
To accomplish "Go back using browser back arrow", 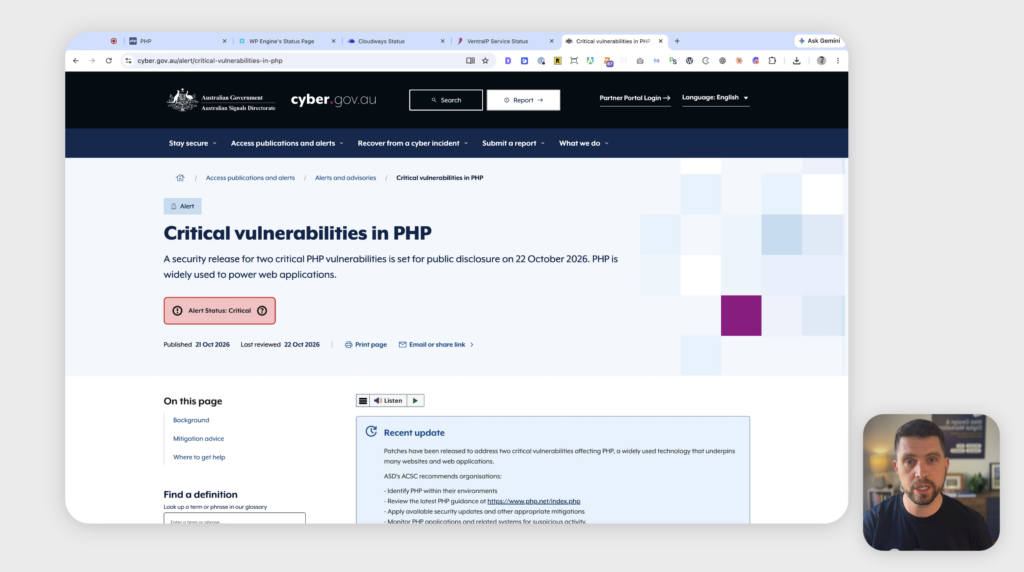I will point(76,61).
